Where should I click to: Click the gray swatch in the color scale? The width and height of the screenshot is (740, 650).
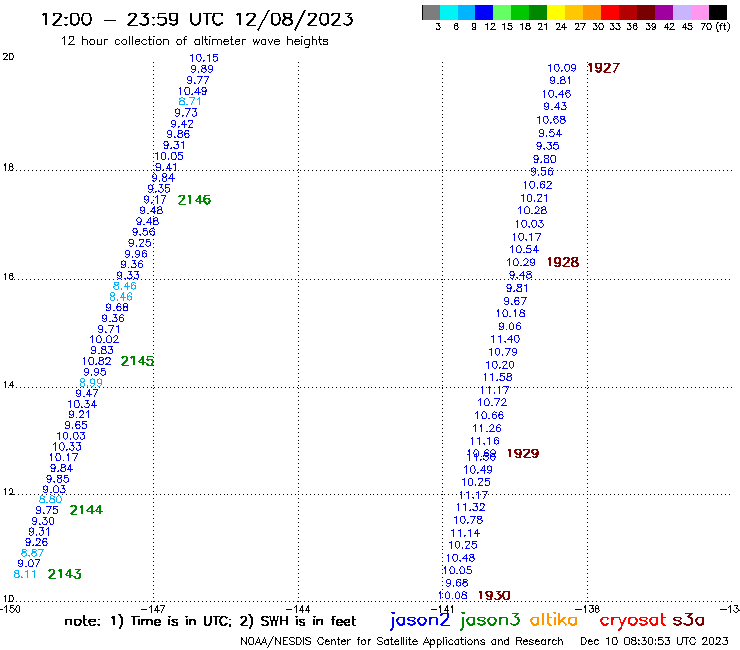[x=431, y=12]
